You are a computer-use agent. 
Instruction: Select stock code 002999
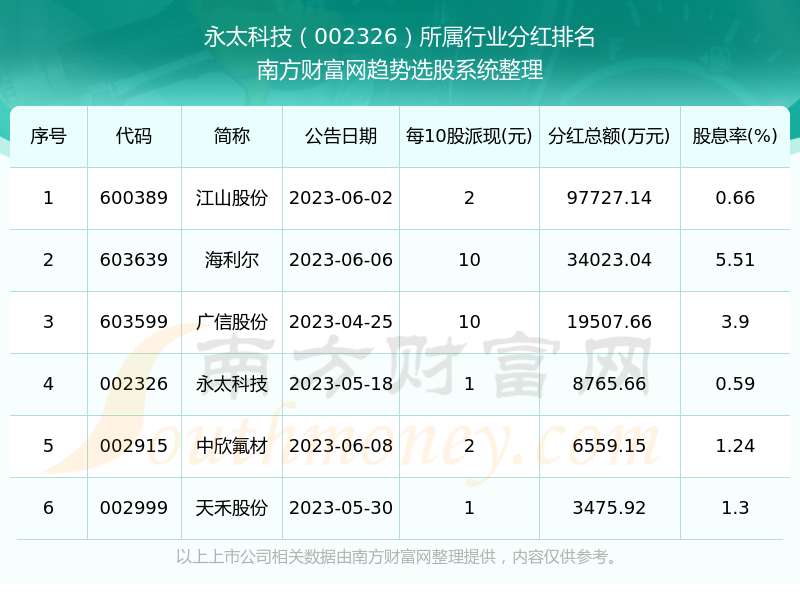(x=134, y=508)
